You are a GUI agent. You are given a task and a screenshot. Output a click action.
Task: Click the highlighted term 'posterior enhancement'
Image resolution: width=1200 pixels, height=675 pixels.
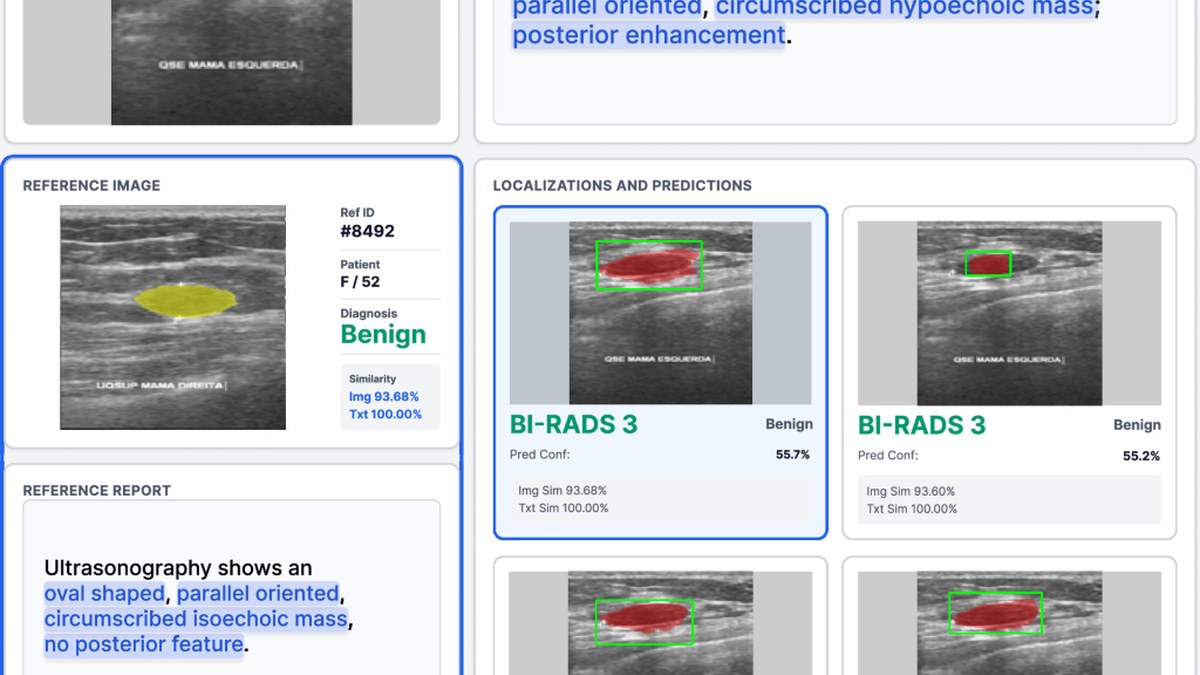click(649, 35)
